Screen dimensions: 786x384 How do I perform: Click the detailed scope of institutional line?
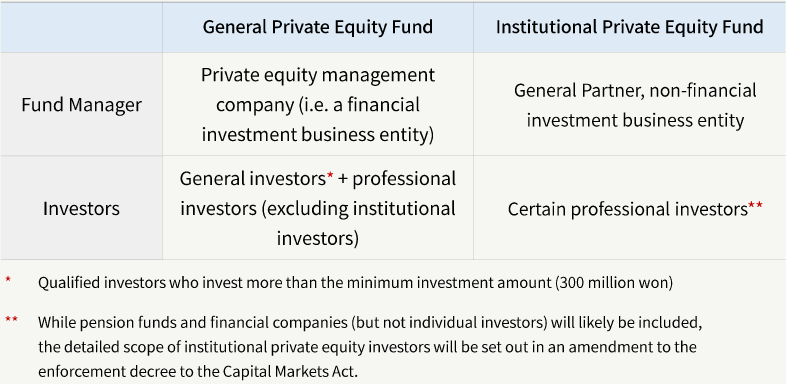point(367,347)
